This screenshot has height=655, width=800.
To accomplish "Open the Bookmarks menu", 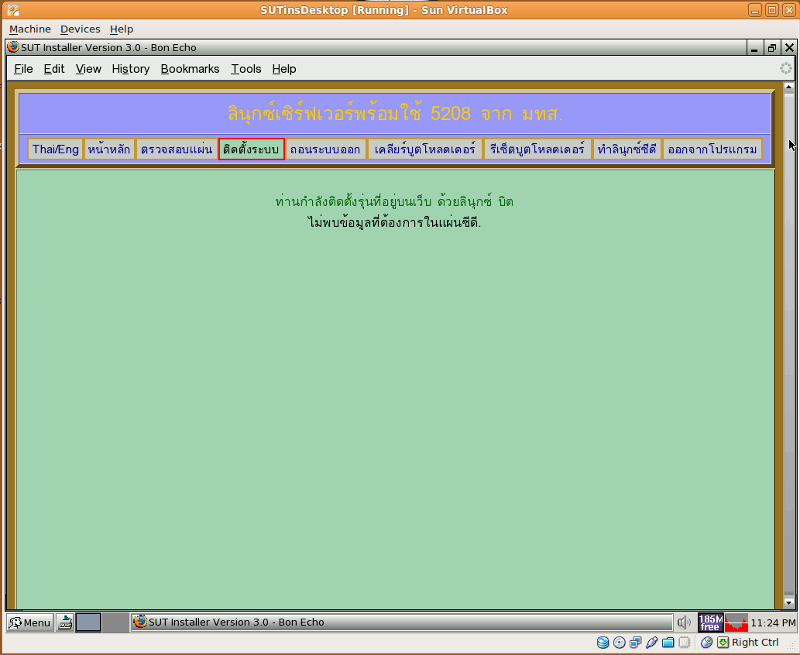I will (x=190, y=69).
